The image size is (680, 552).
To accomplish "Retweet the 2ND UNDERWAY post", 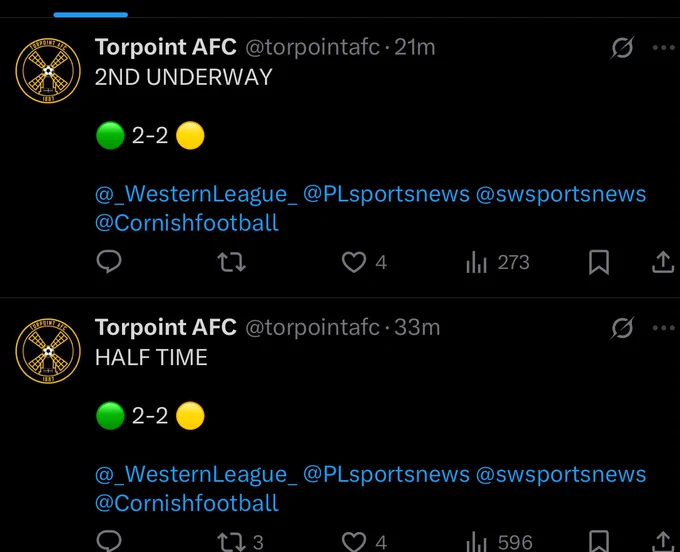I will pyautogui.click(x=232, y=262).
